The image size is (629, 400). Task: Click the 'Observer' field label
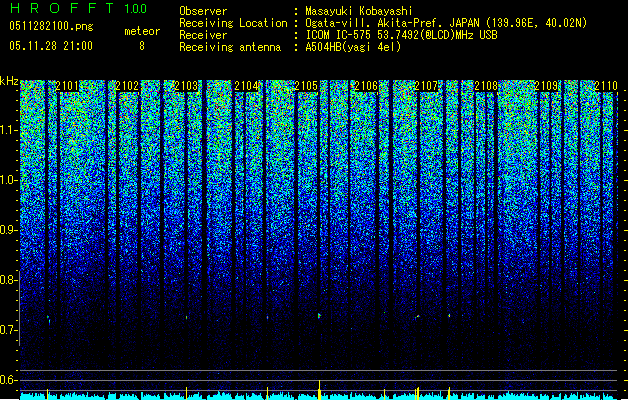(203, 11)
